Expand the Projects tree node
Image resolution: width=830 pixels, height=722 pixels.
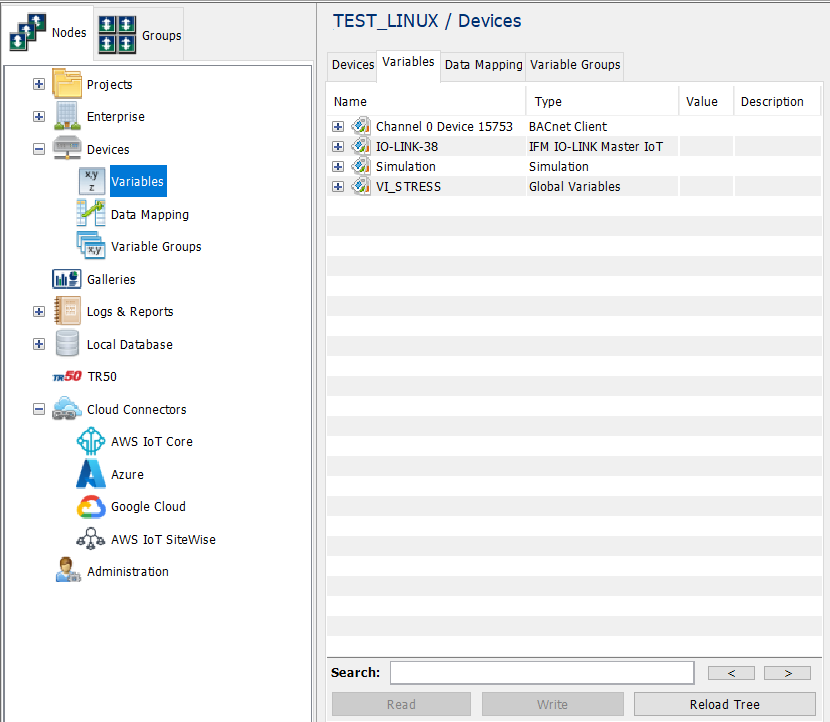[x=39, y=85]
